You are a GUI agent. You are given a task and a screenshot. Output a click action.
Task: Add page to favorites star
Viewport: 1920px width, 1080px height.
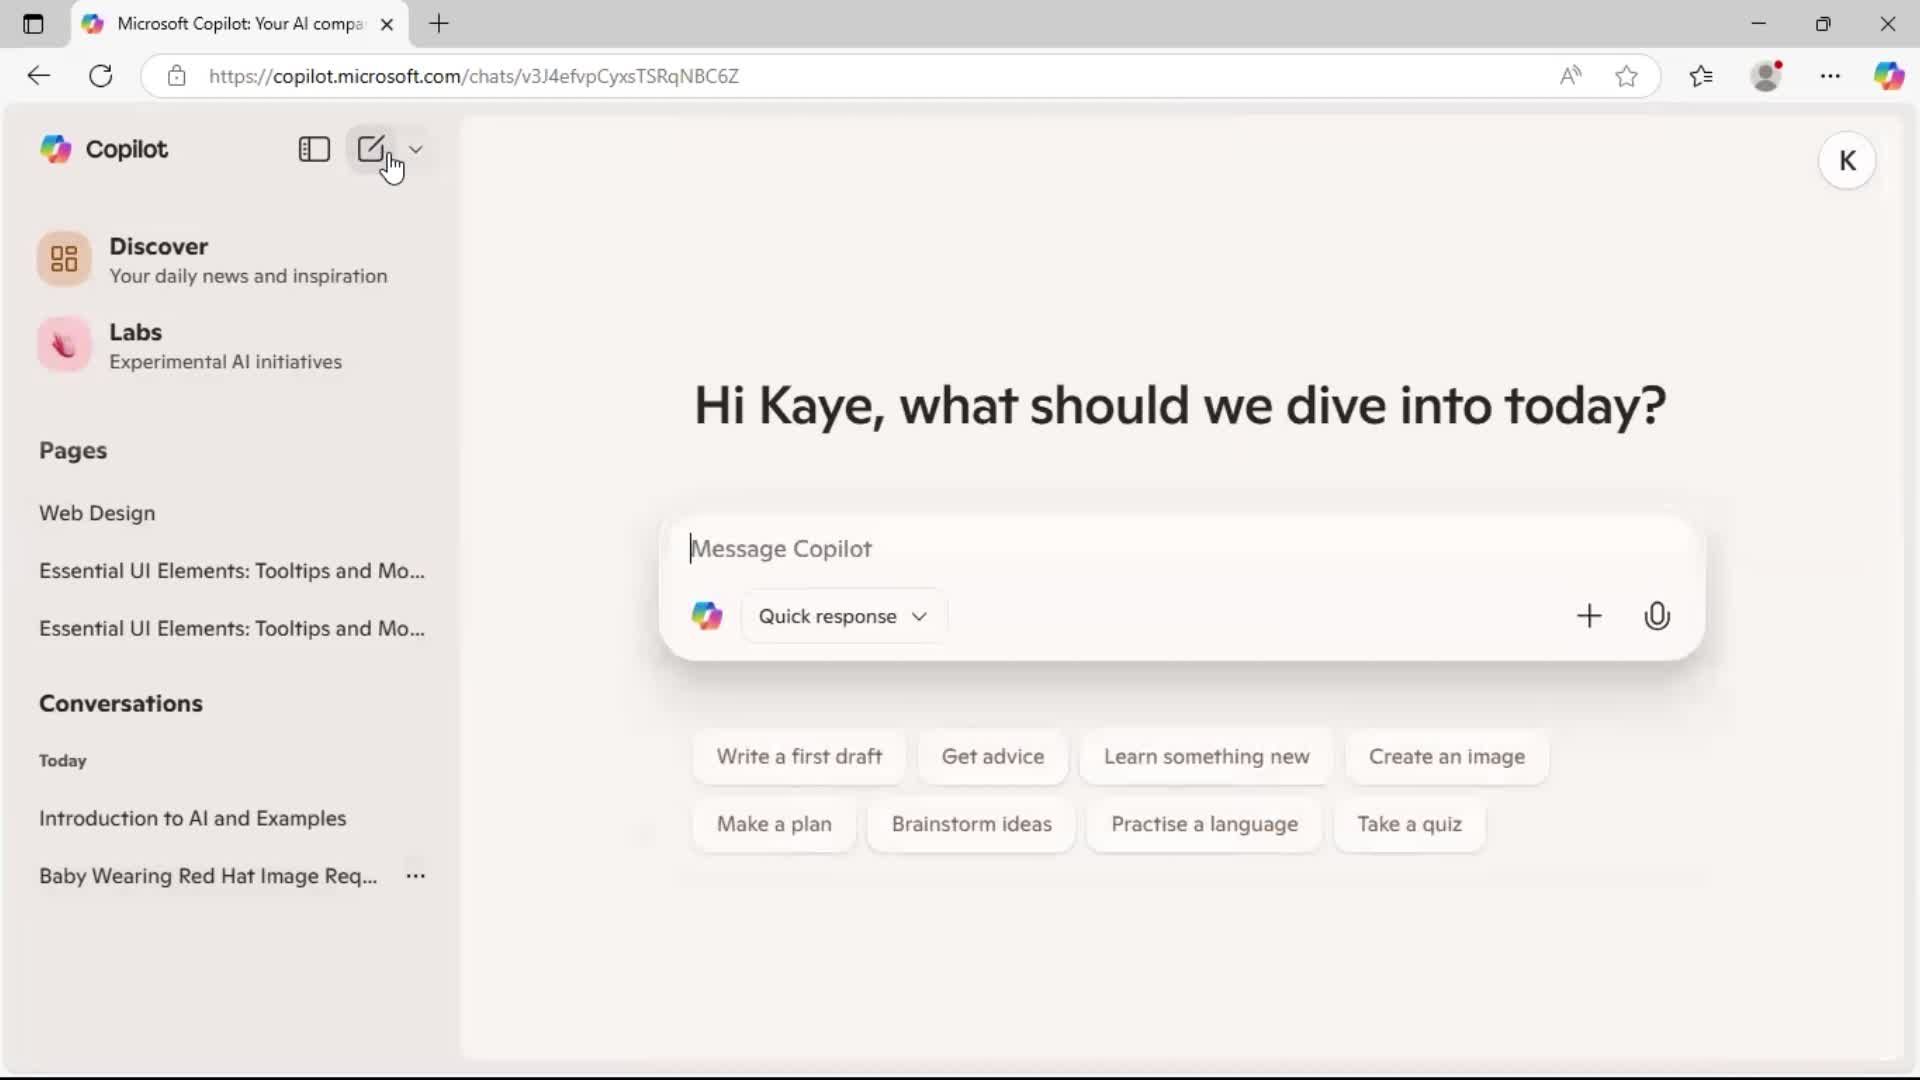1627,76
